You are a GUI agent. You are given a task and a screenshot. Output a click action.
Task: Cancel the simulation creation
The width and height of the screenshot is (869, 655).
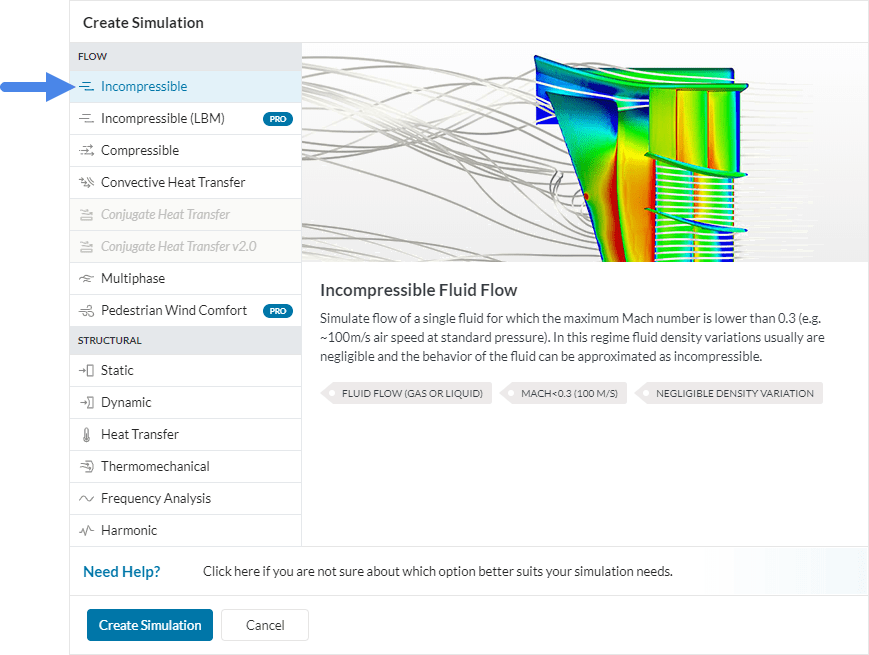click(264, 624)
